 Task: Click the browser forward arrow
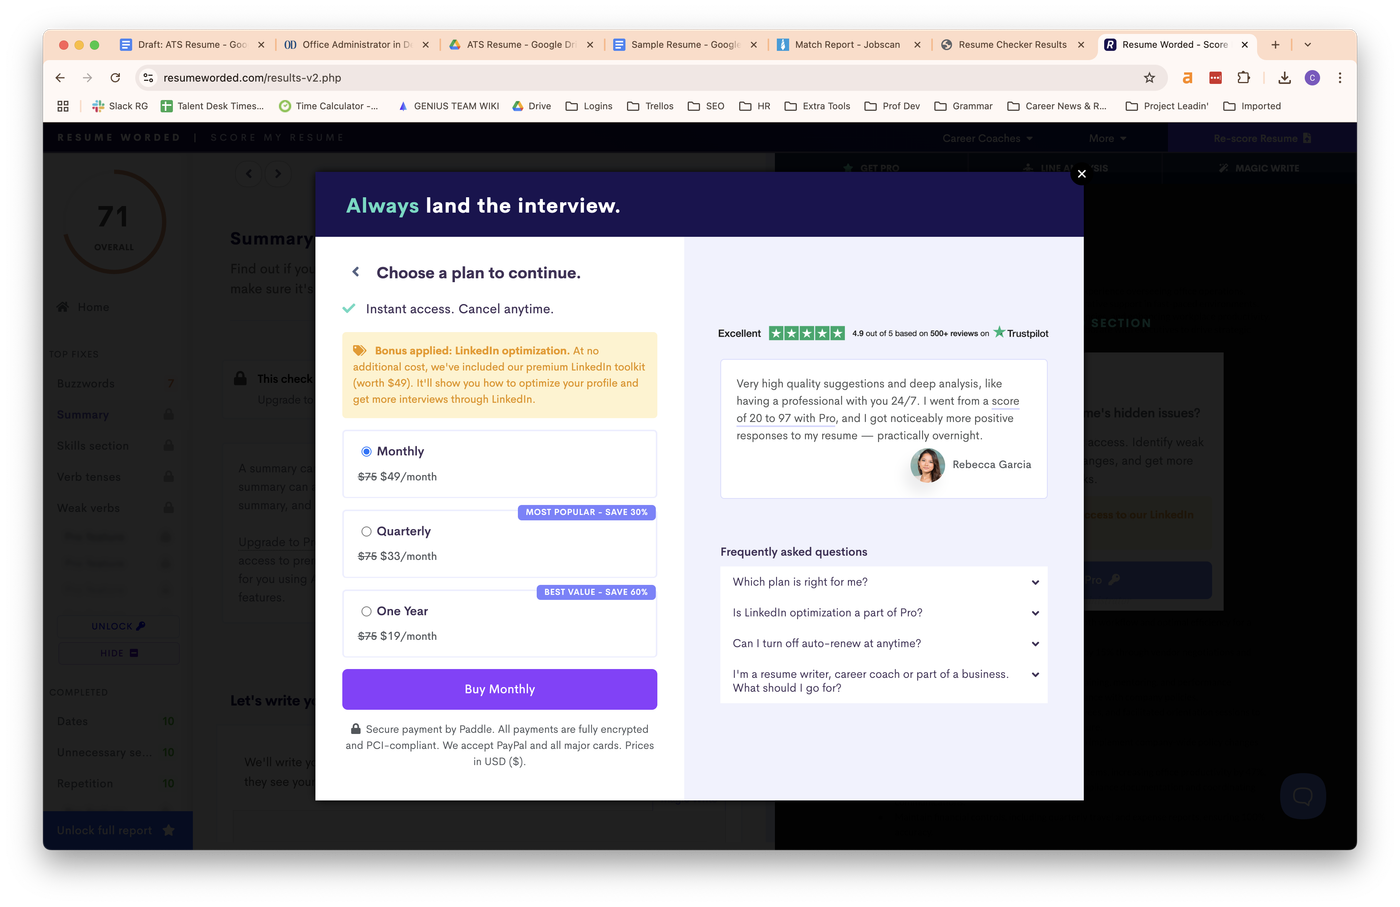88,78
